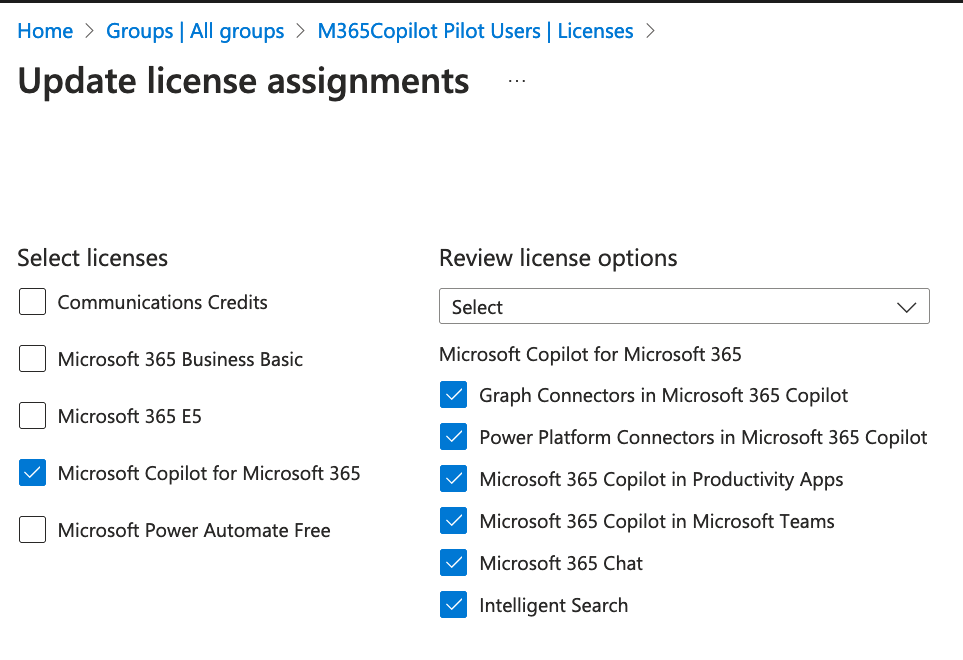Enable the Microsoft 365 Business Basic license
Screen dimensions: 963x660
pyautogui.click(x=33, y=359)
